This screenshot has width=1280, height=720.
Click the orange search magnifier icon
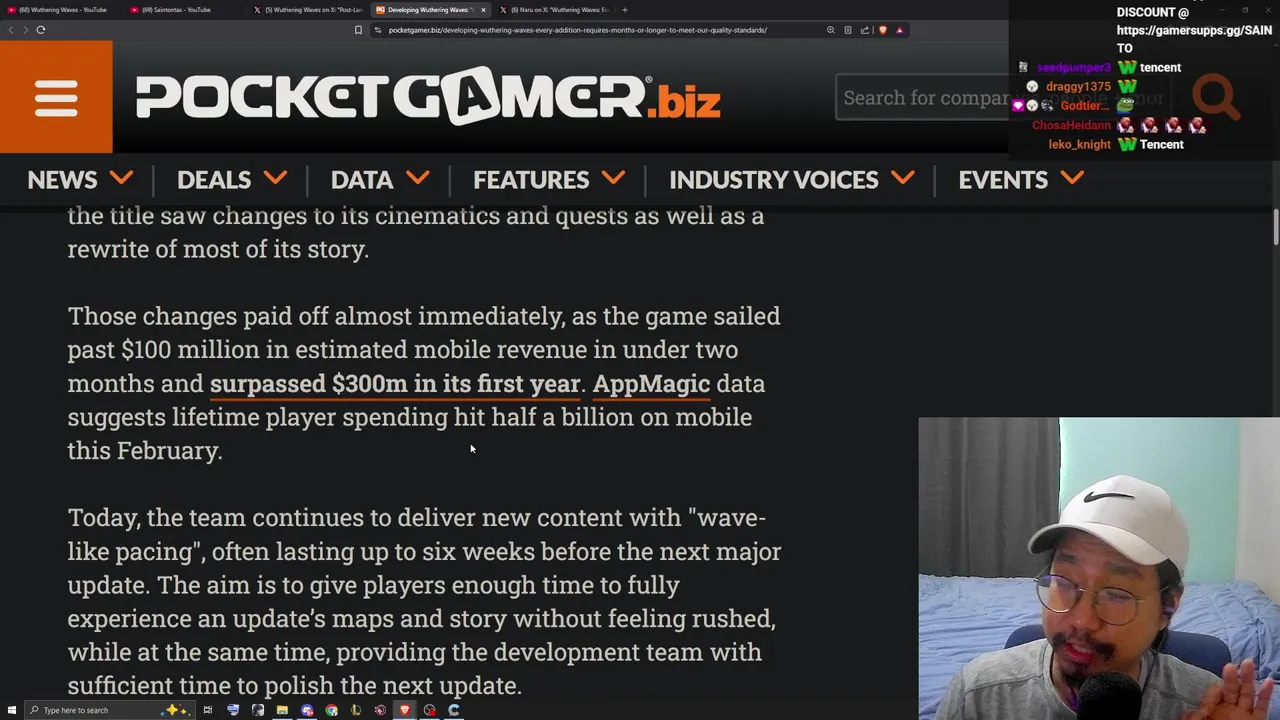[x=1216, y=97]
